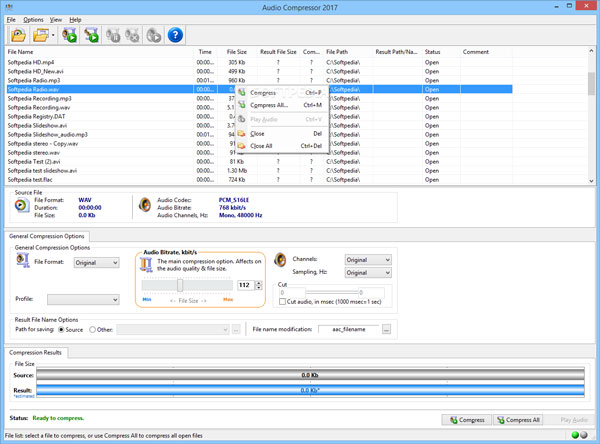Click the Play Audio toolbar icon
The height and width of the screenshot is (444, 600).
pyautogui.click(x=154, y=35)
